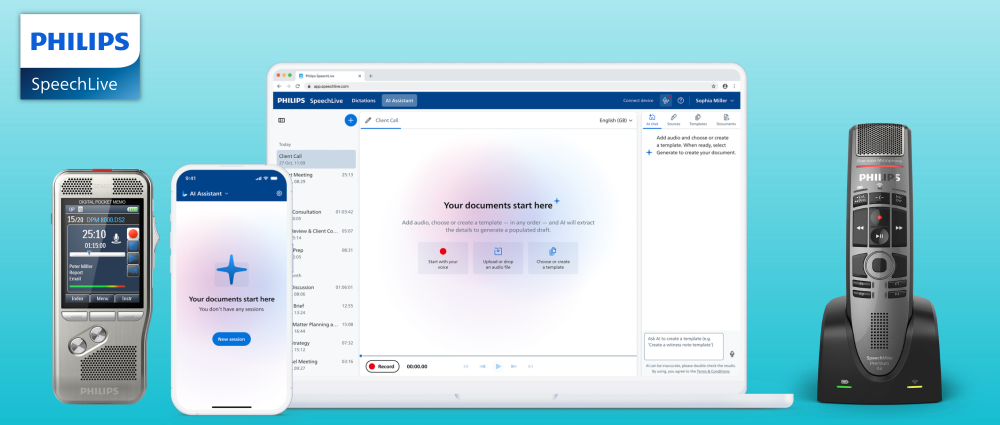
Task: Click the browser back arrow
Action: point(279,86)
